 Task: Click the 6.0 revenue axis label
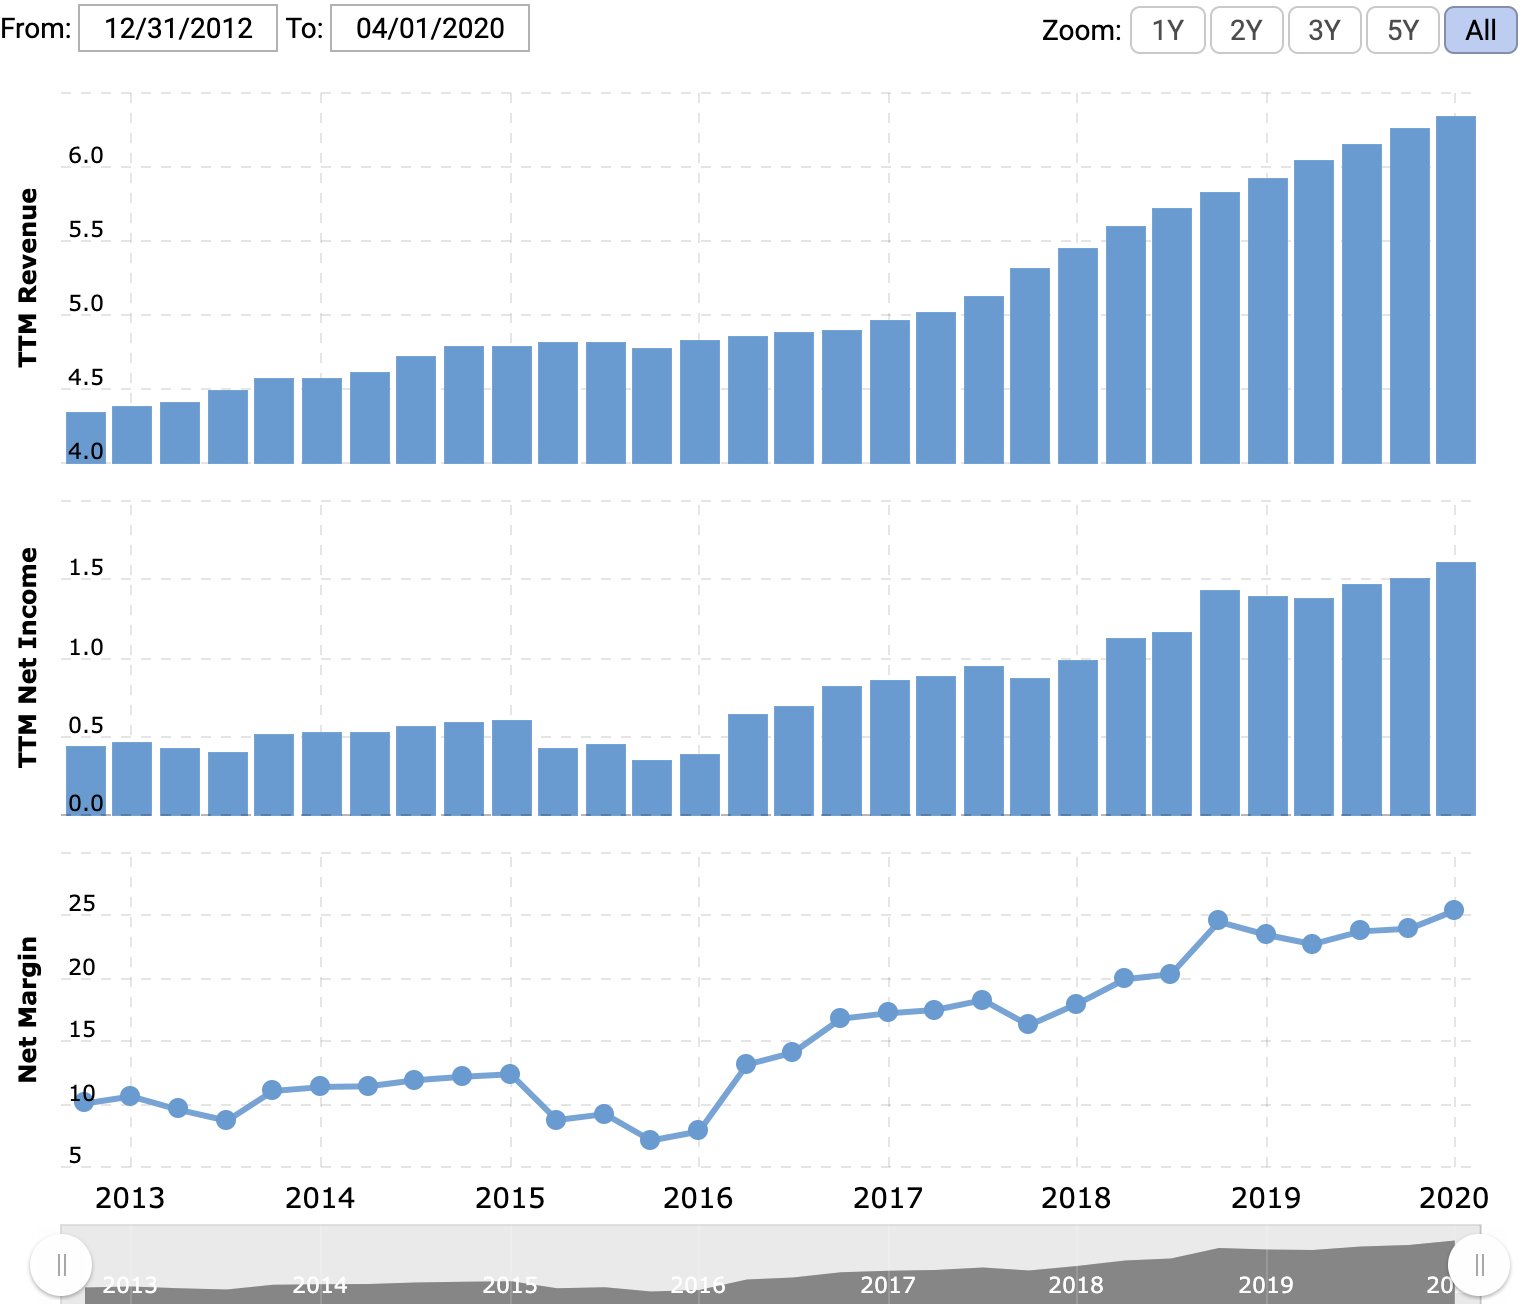(x=86, y=155)
